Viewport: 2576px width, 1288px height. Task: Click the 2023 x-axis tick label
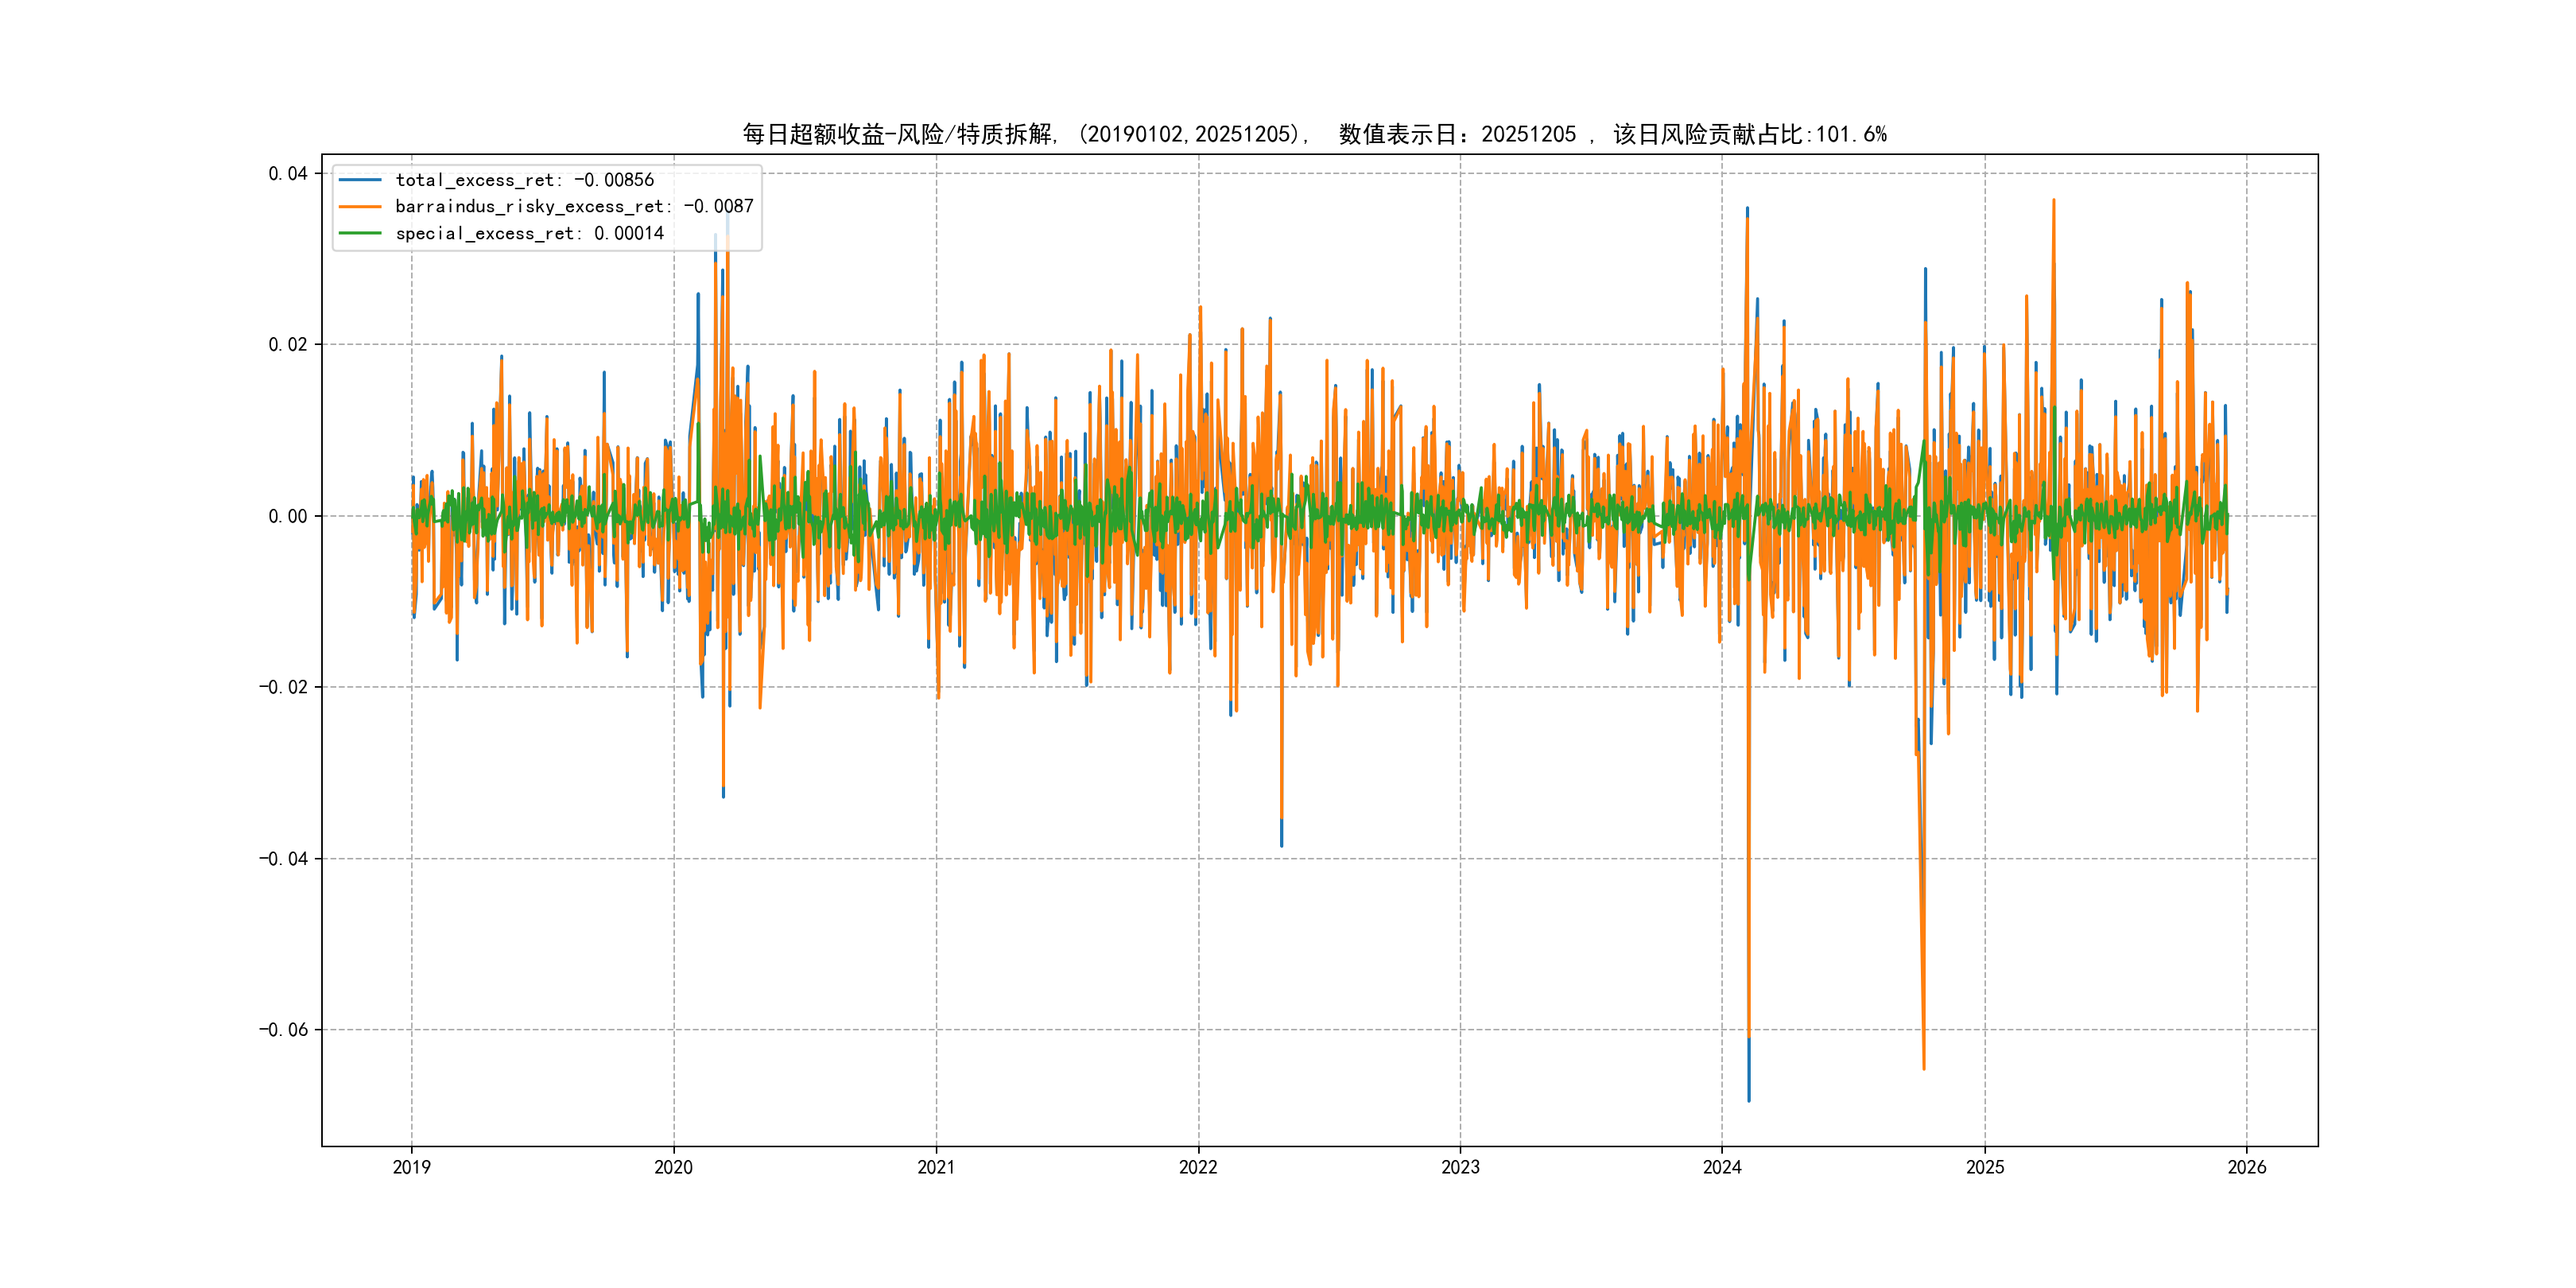(x=1460, y=1167)
